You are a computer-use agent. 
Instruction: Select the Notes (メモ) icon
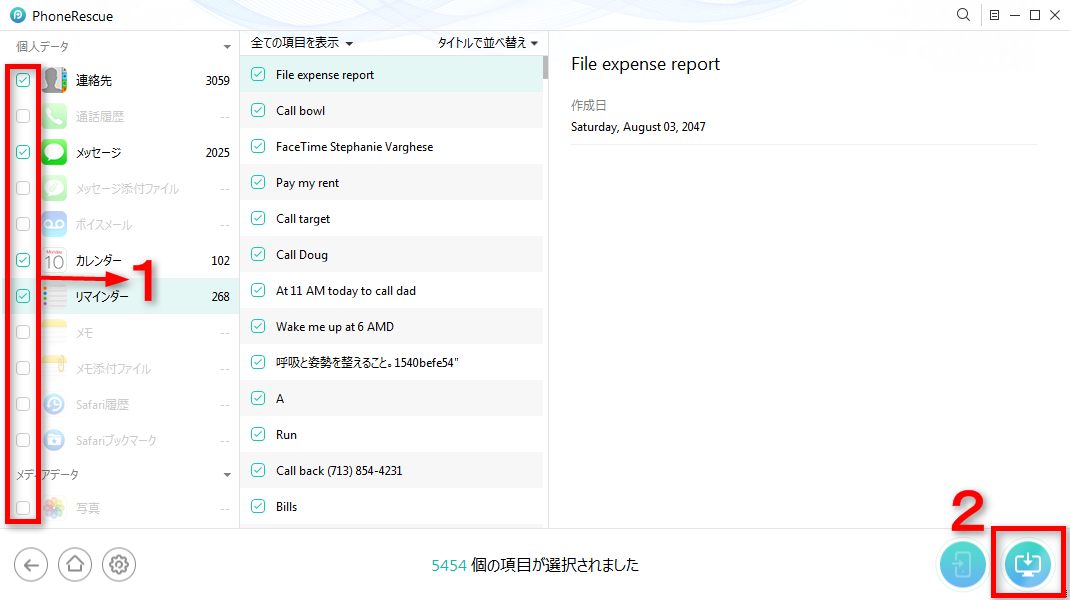click(x=54, y=332)
